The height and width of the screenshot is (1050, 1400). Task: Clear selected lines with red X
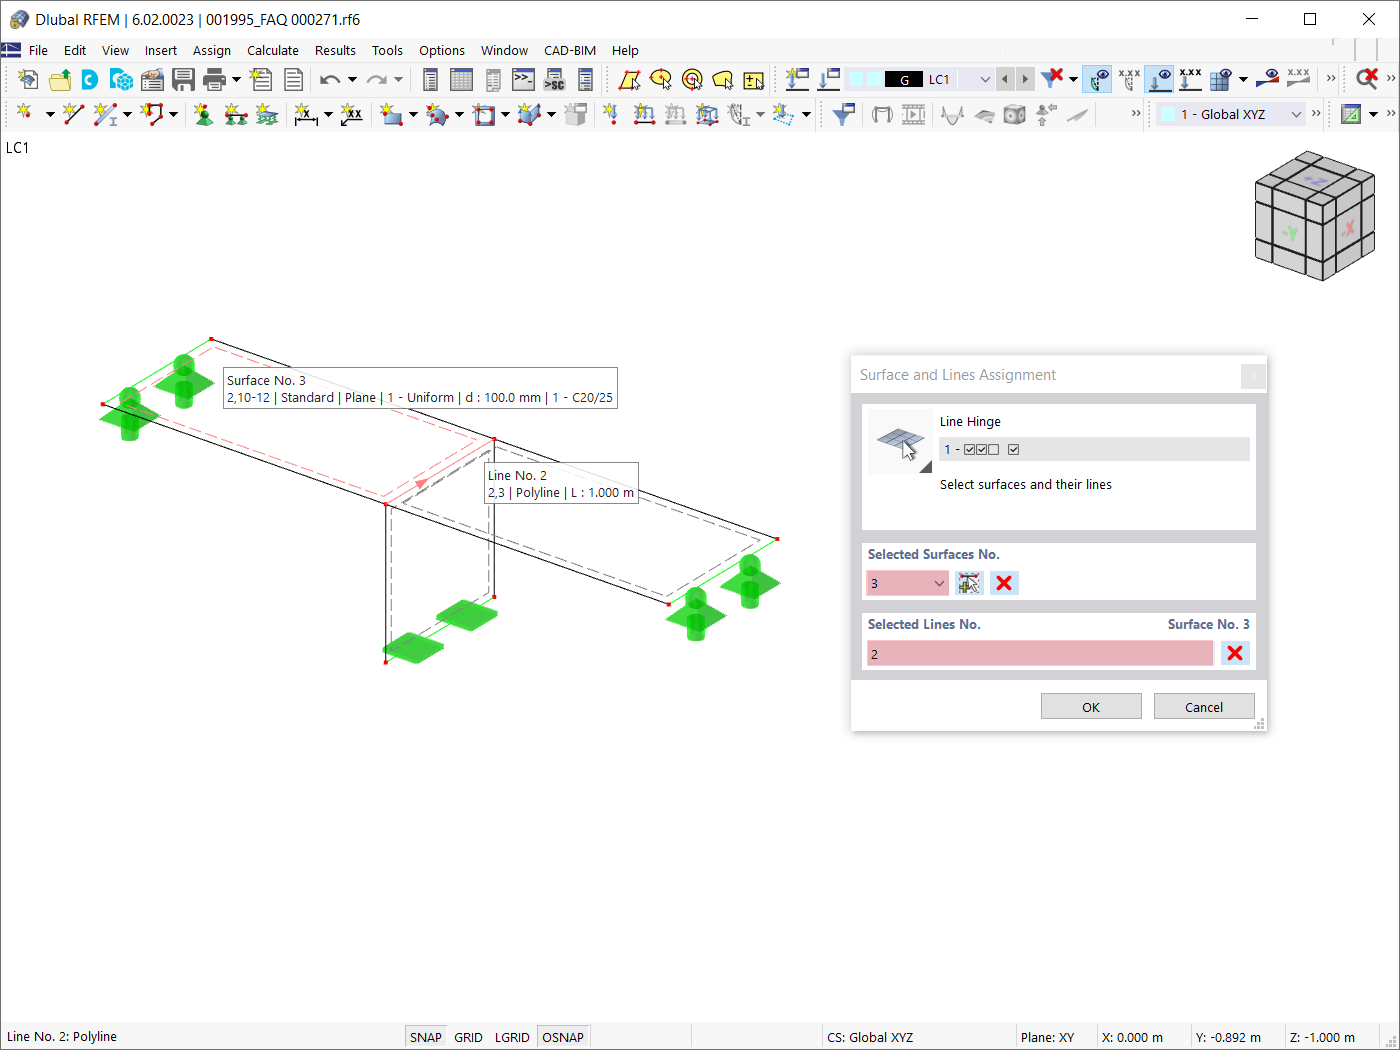1235,653
